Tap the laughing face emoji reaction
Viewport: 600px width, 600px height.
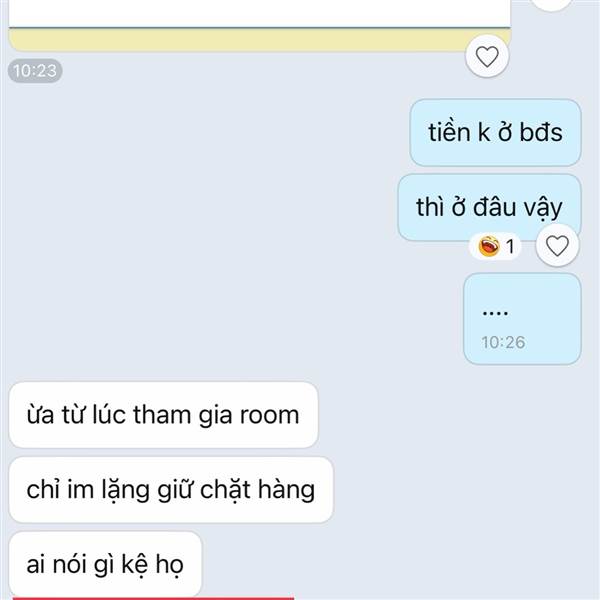(x=489, y=246)
